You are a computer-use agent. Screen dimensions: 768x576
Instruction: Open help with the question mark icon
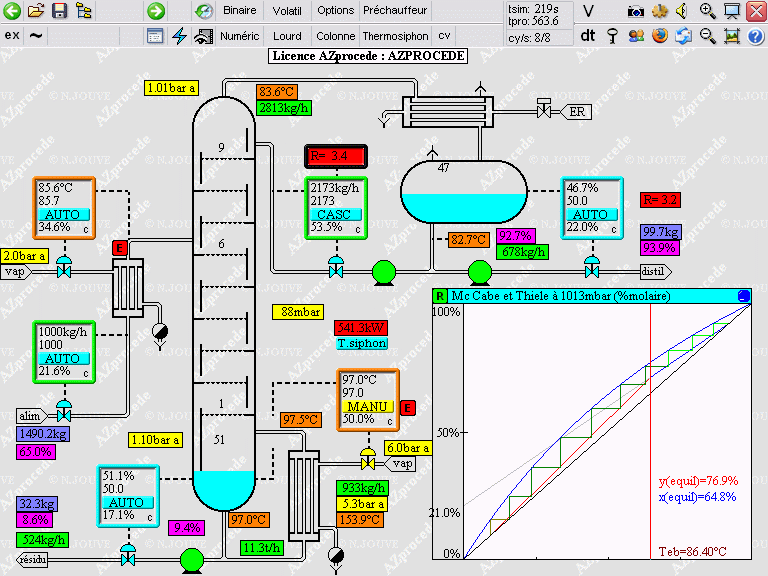[755, 36]
